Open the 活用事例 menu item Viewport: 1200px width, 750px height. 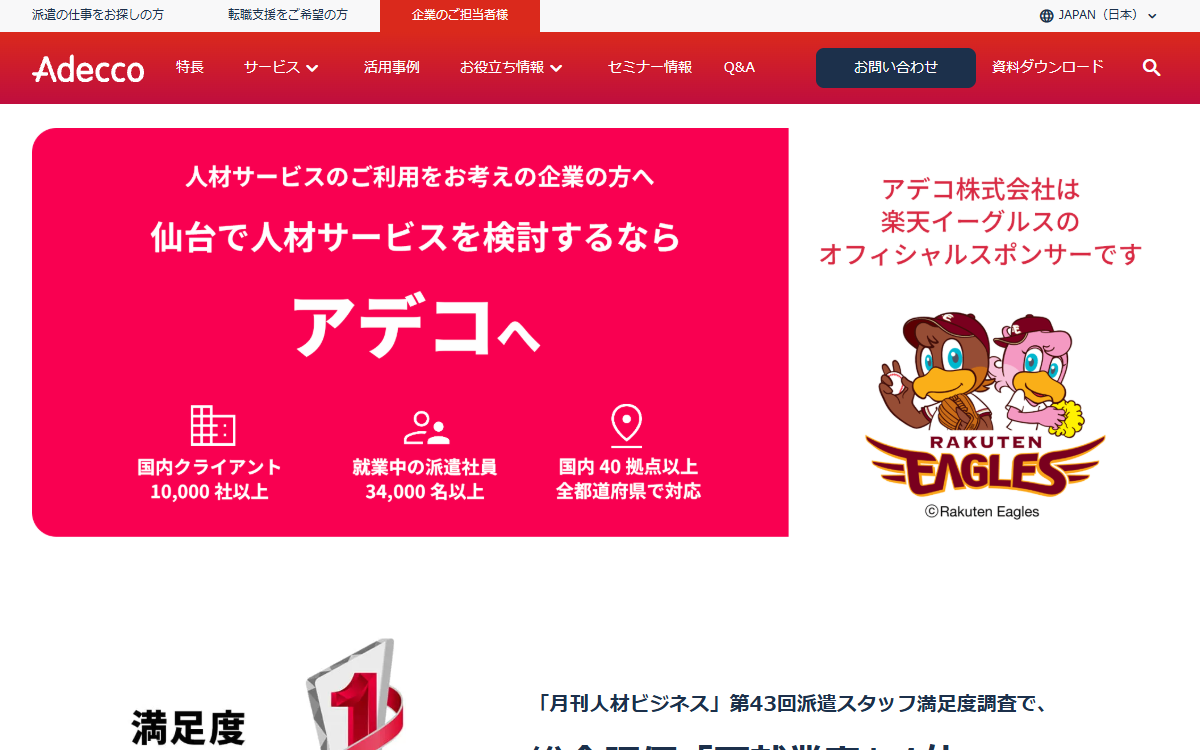392,67
